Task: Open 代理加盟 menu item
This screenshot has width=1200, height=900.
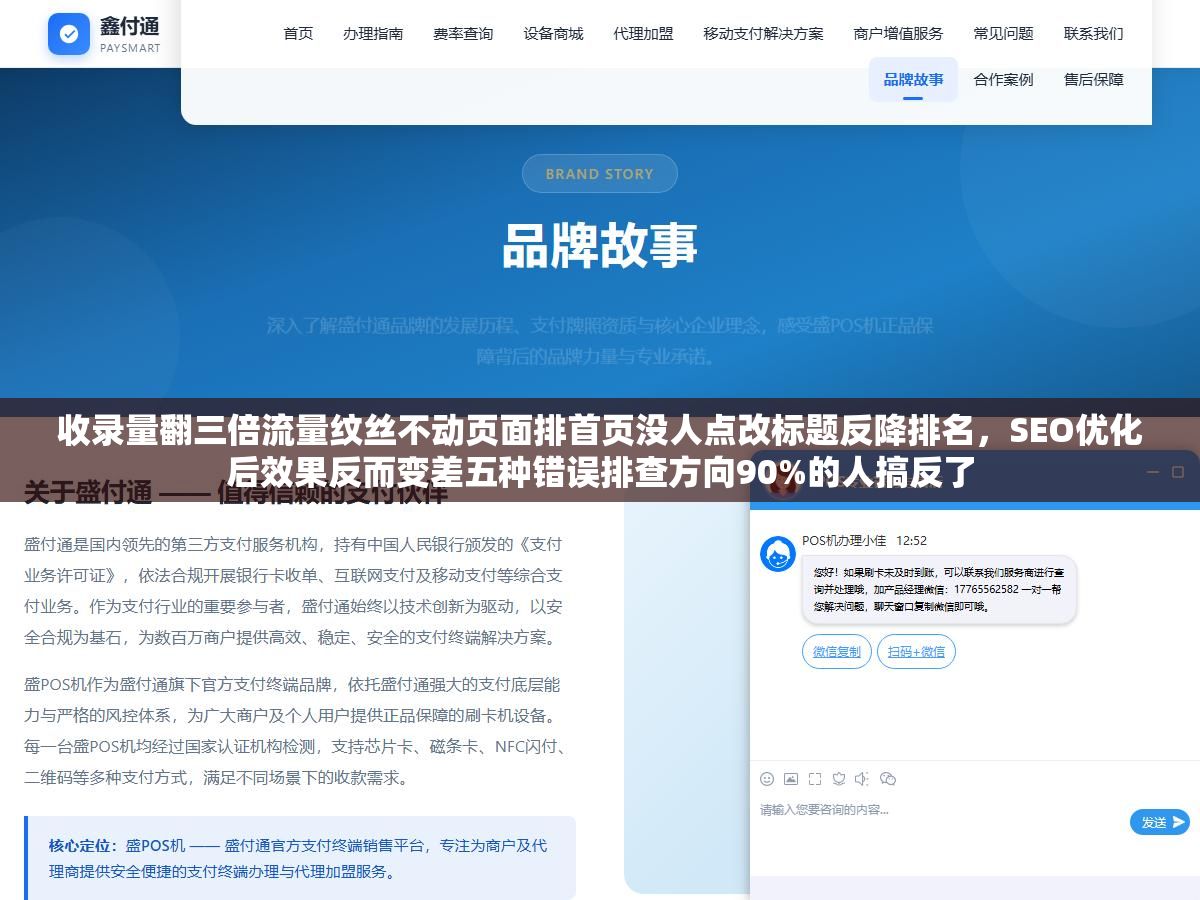Action: coord(643,33)
